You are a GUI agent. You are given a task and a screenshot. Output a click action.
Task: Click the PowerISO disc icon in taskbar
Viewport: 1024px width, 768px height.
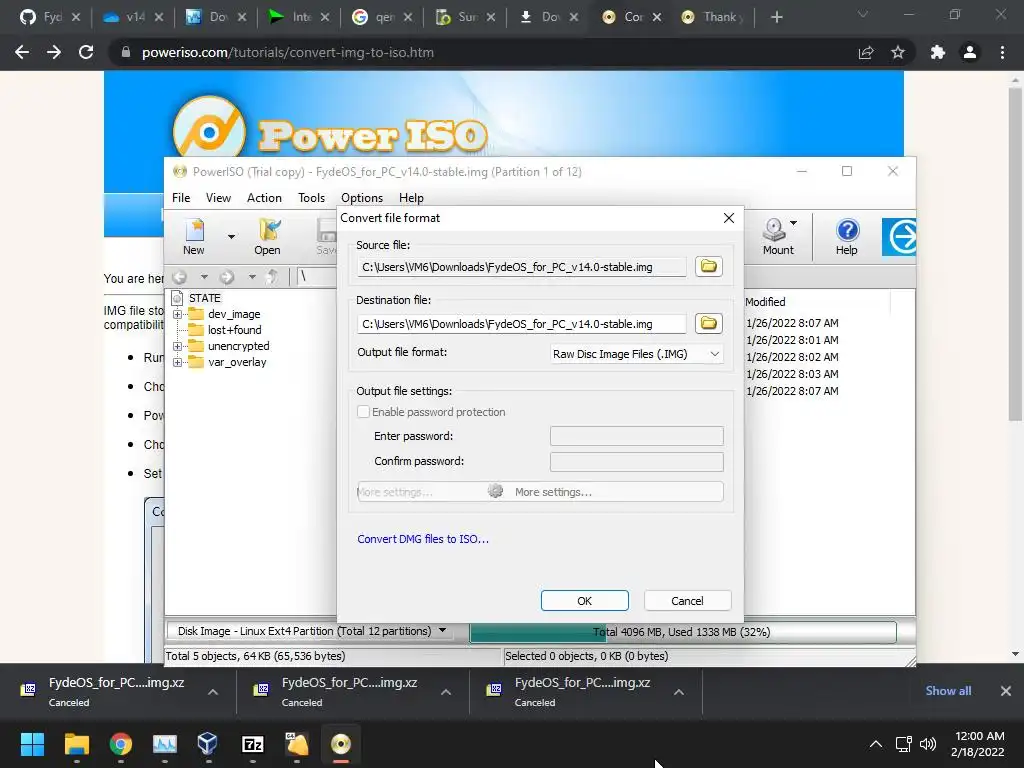[341, 744]
